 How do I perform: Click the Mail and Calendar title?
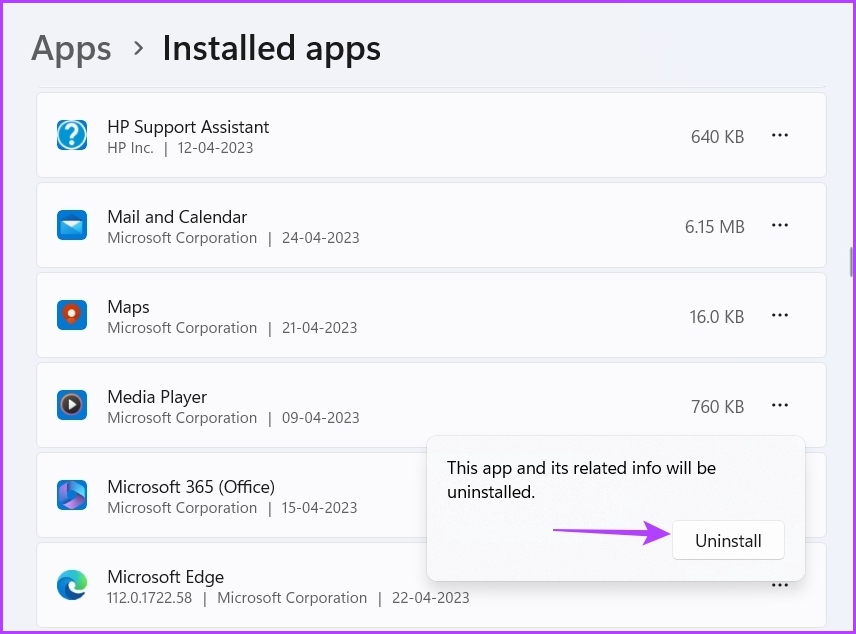click(177, 217)
